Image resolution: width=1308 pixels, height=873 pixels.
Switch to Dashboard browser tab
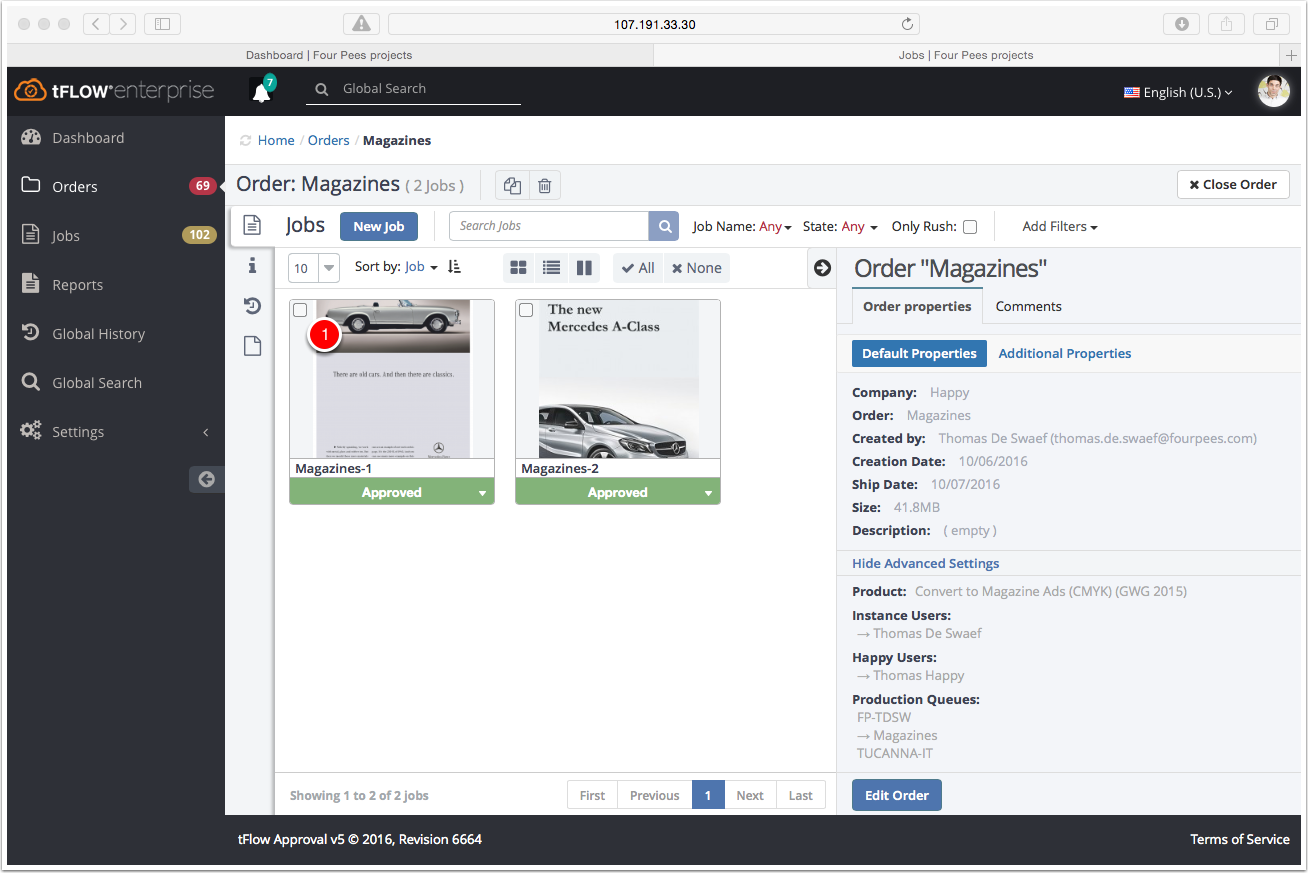(x=329, y=55)
